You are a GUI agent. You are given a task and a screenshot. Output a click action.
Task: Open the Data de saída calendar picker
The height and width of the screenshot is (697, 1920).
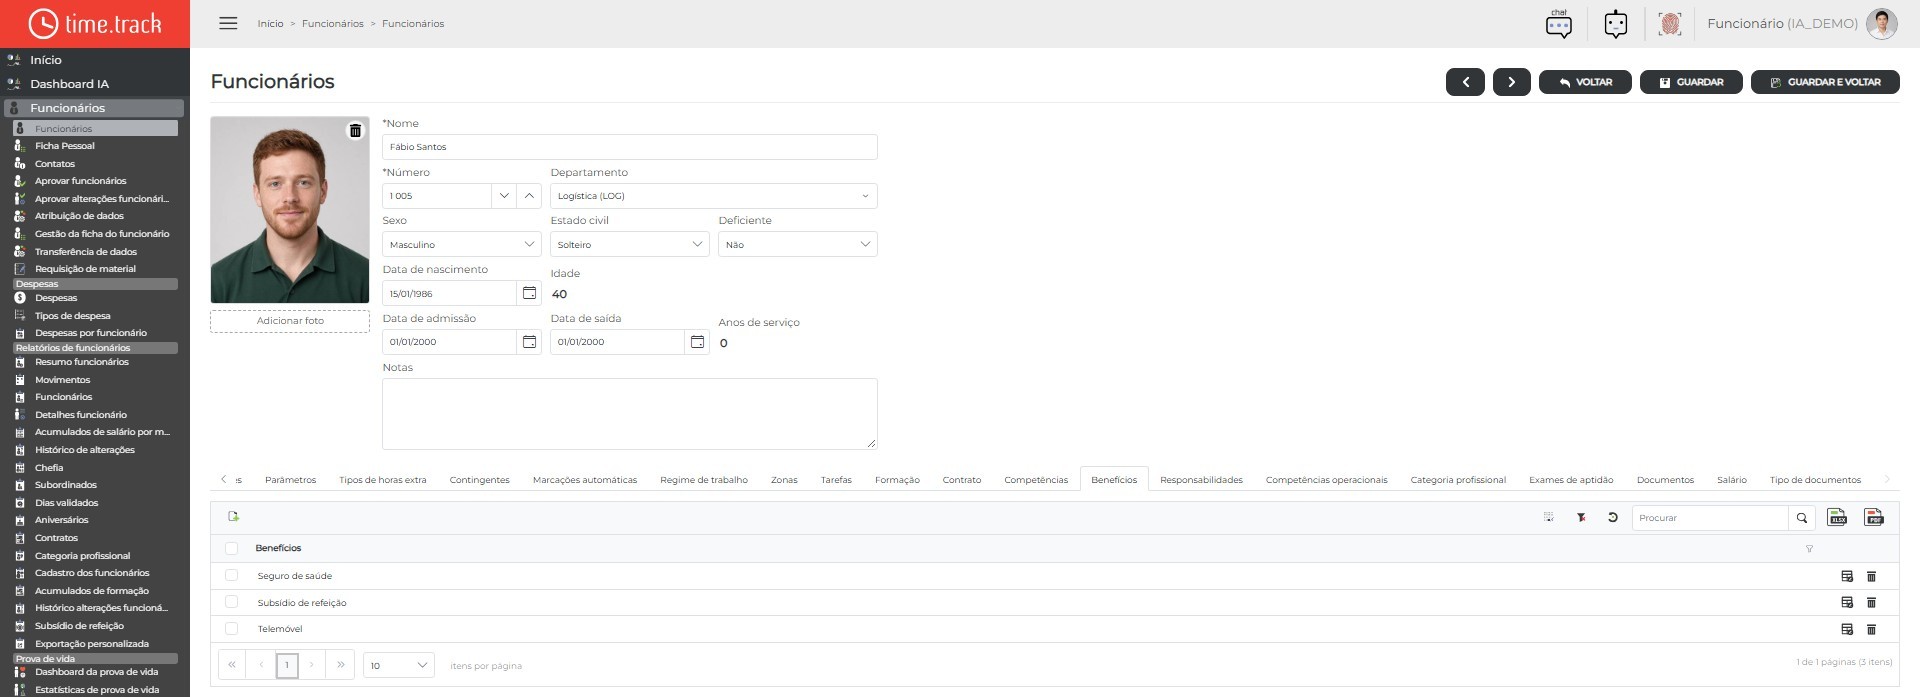click(697, 342)
